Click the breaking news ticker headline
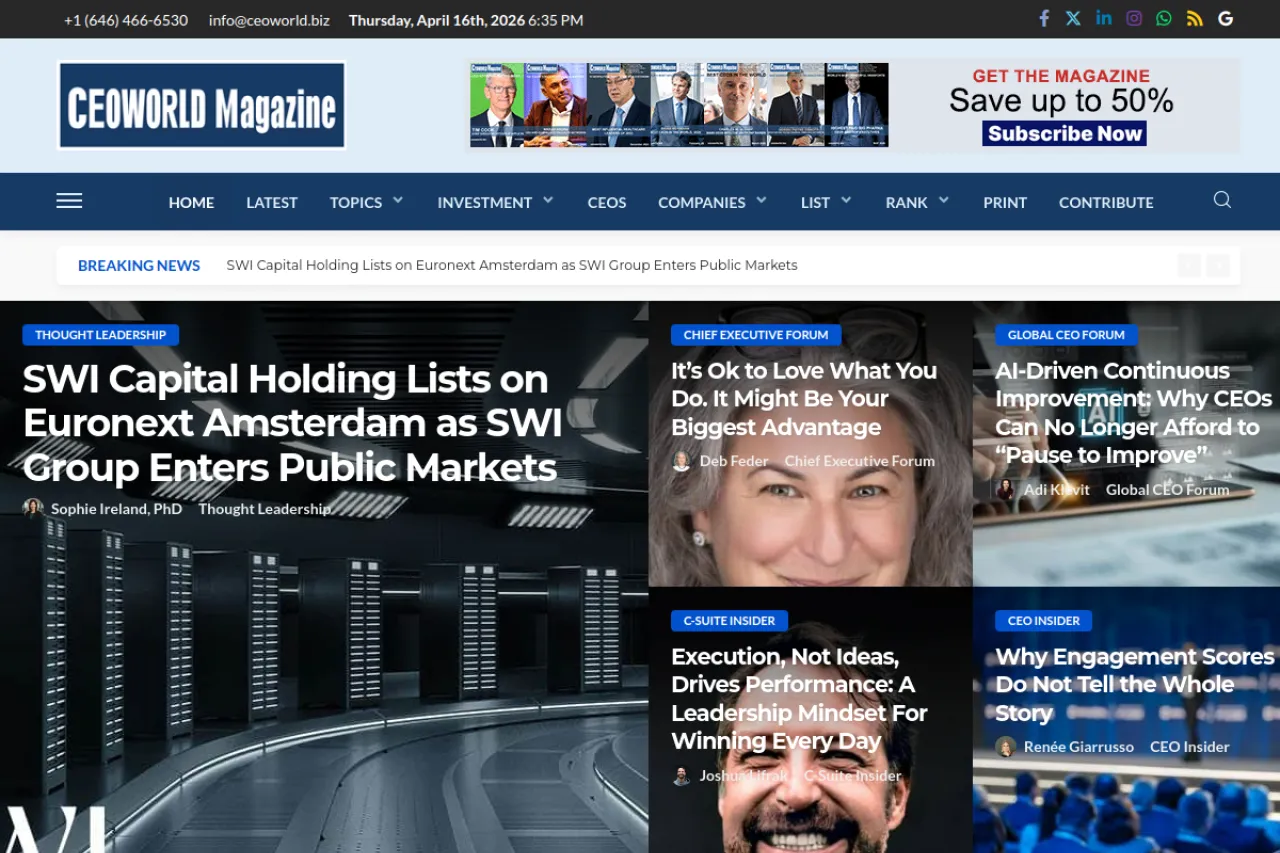 pyautogui.click(x=512, y=265)
